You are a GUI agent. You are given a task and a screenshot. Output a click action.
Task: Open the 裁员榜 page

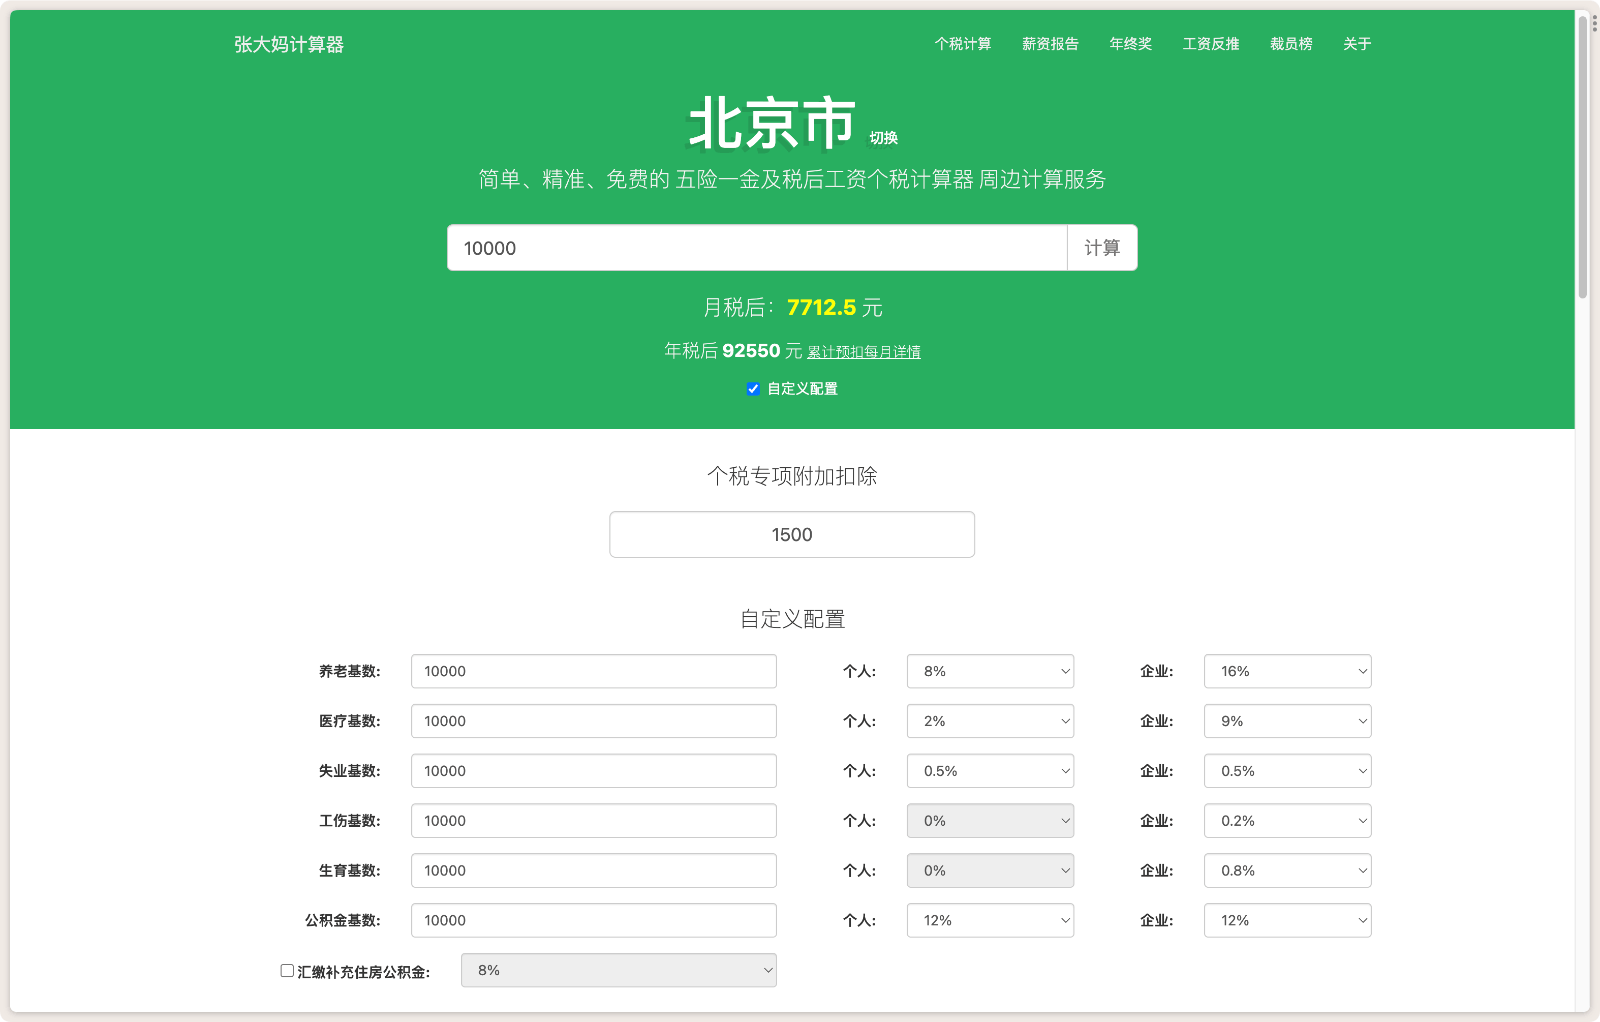coord(1290,44)
